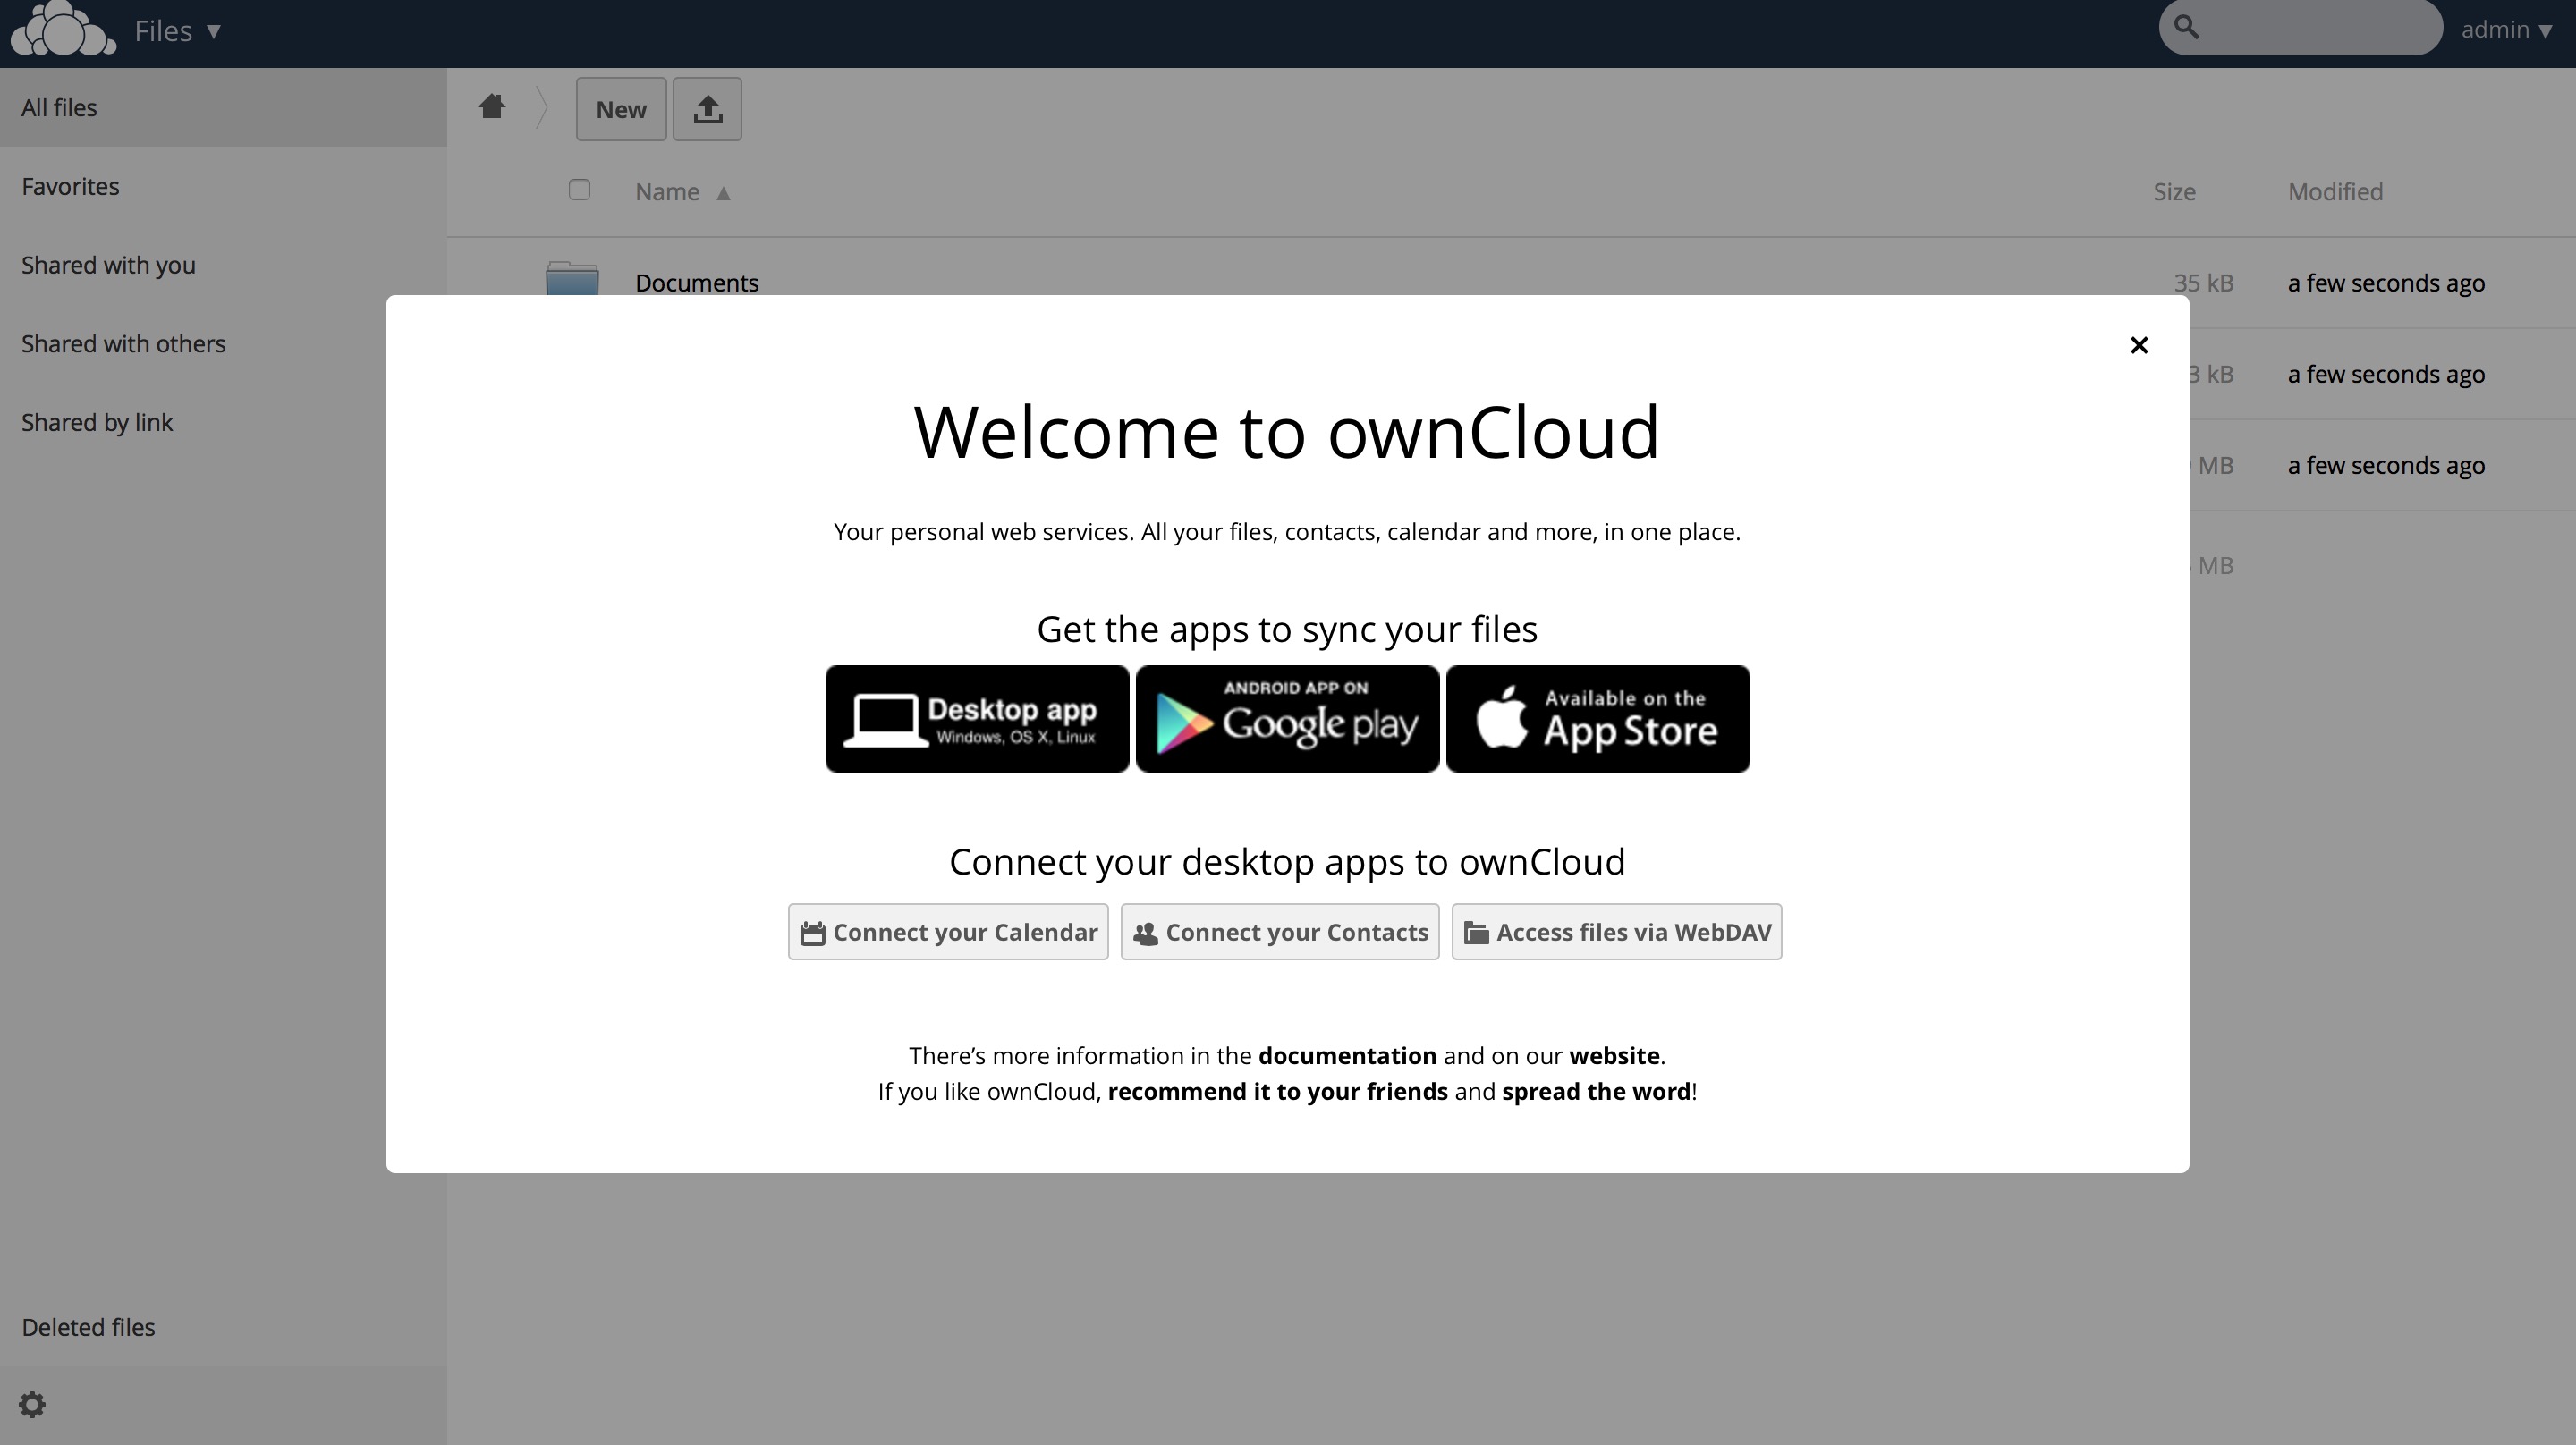Open the Desktop app download badge
The height and width of the screenshot is (1445, 2576).
(x=977, y=719)
